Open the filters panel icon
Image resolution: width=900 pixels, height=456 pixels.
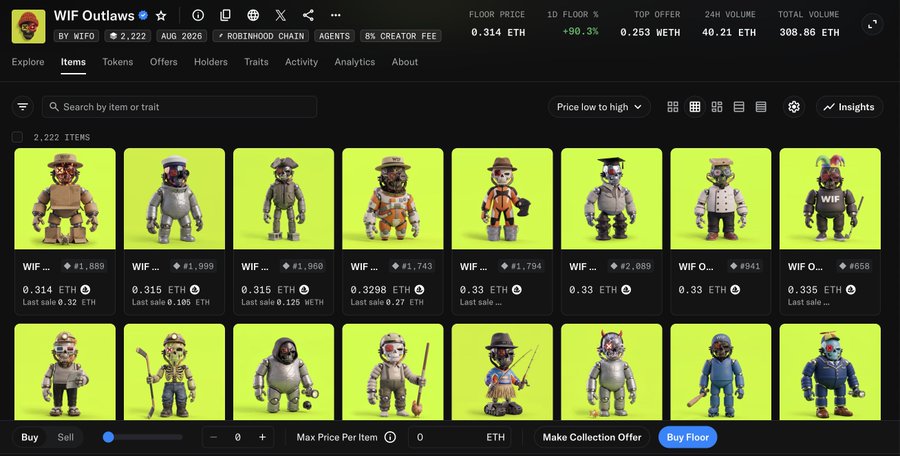click(x=22, y=107)
